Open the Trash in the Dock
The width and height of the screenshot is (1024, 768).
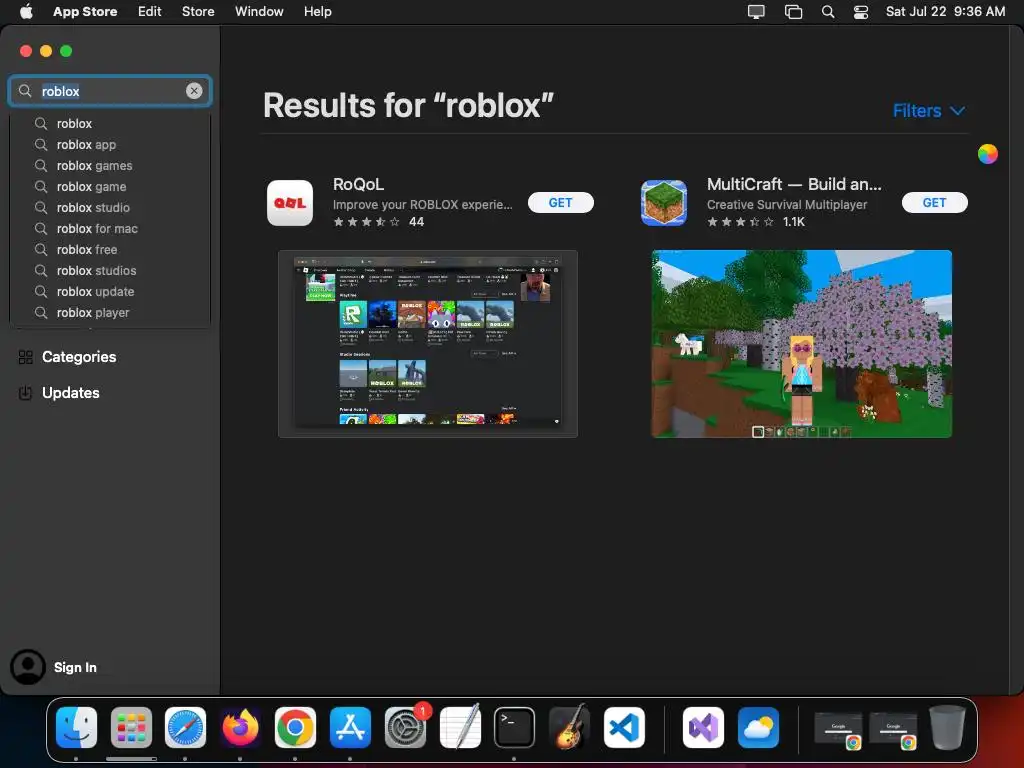point(947,727)
